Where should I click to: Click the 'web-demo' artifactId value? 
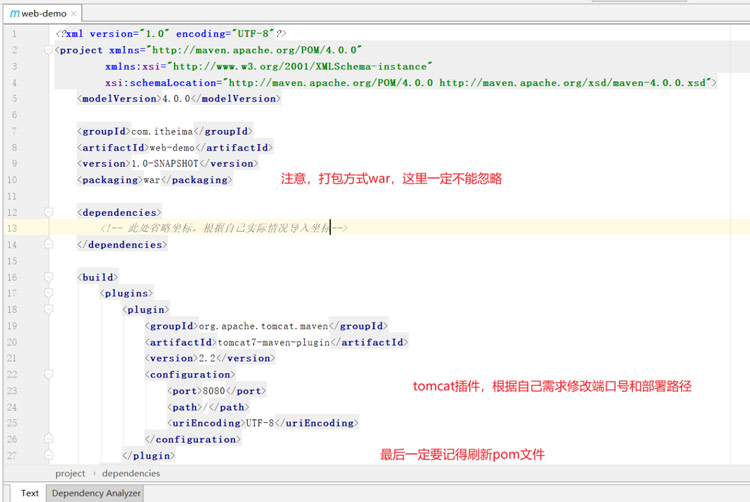pos(172,148)
